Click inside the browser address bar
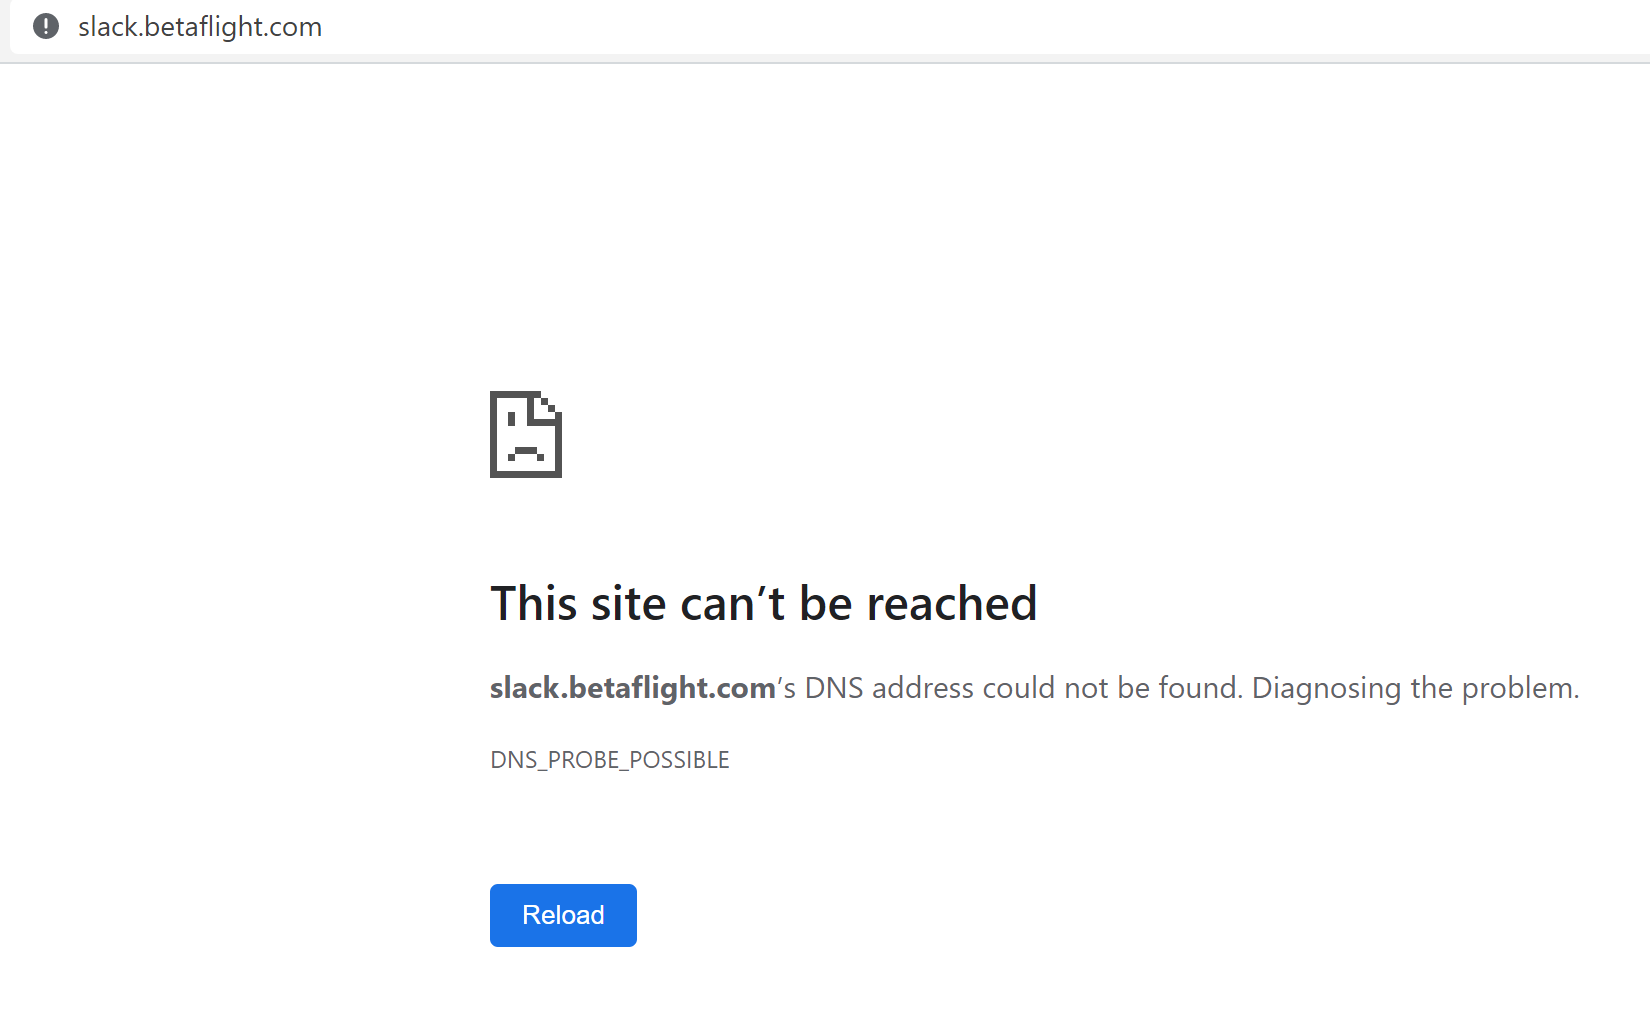Screen dimensions: 1650x1012 600,26
